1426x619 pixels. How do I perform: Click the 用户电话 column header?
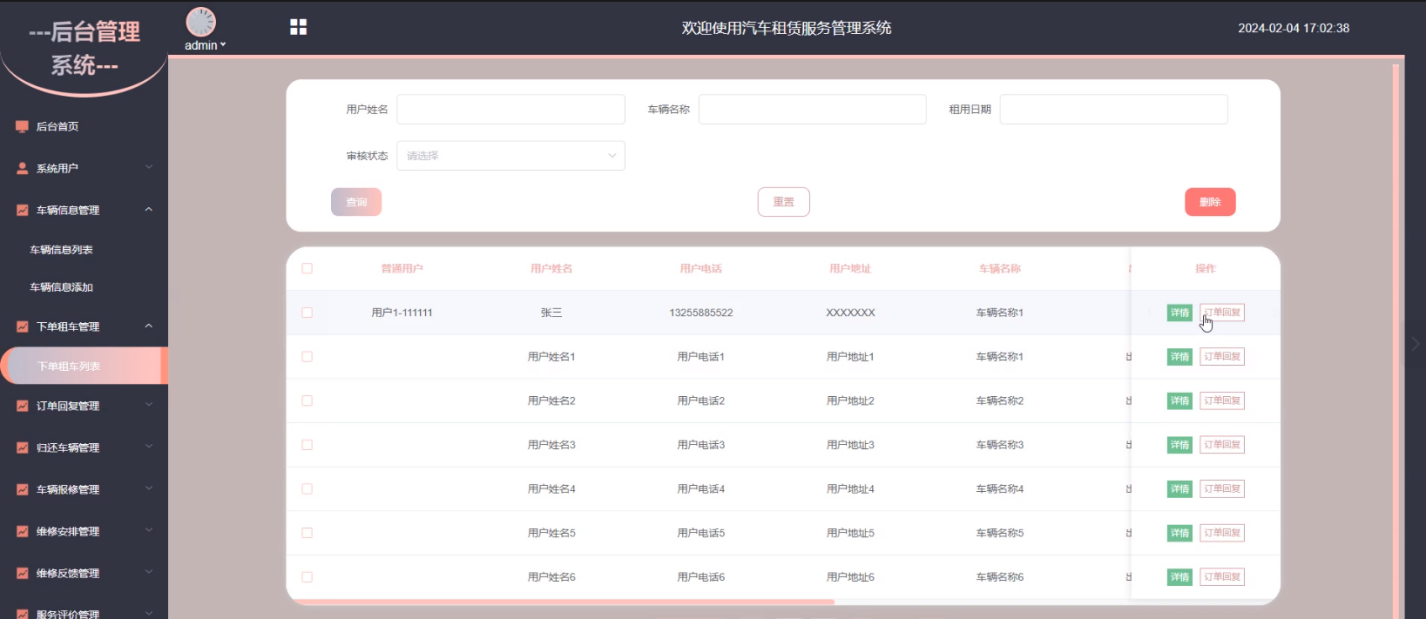pyautogui.click(x=701, y=269)
